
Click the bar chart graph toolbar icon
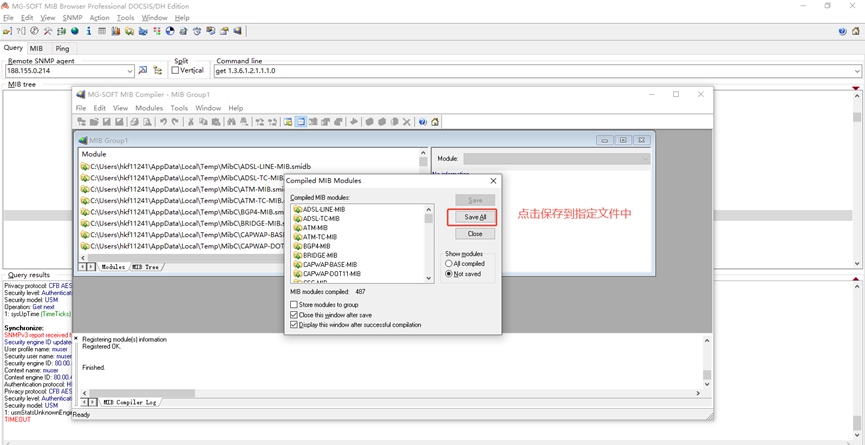115,31
